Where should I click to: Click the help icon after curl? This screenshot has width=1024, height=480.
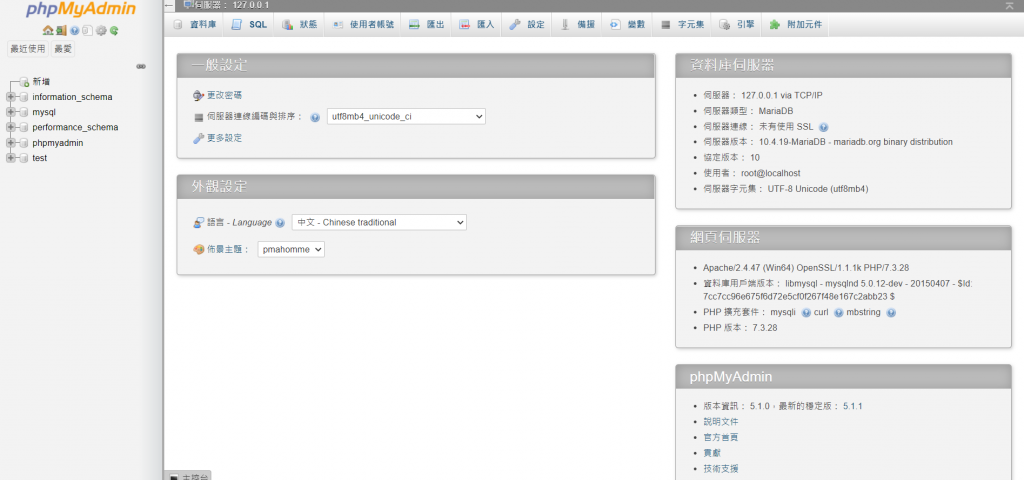coord(839,313)
